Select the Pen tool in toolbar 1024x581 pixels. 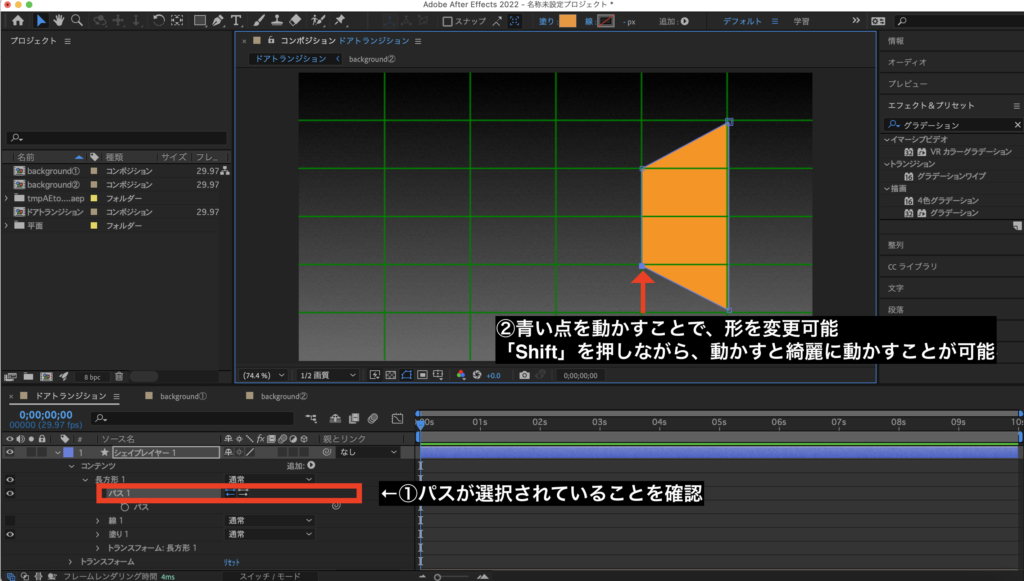pos(218,20)
